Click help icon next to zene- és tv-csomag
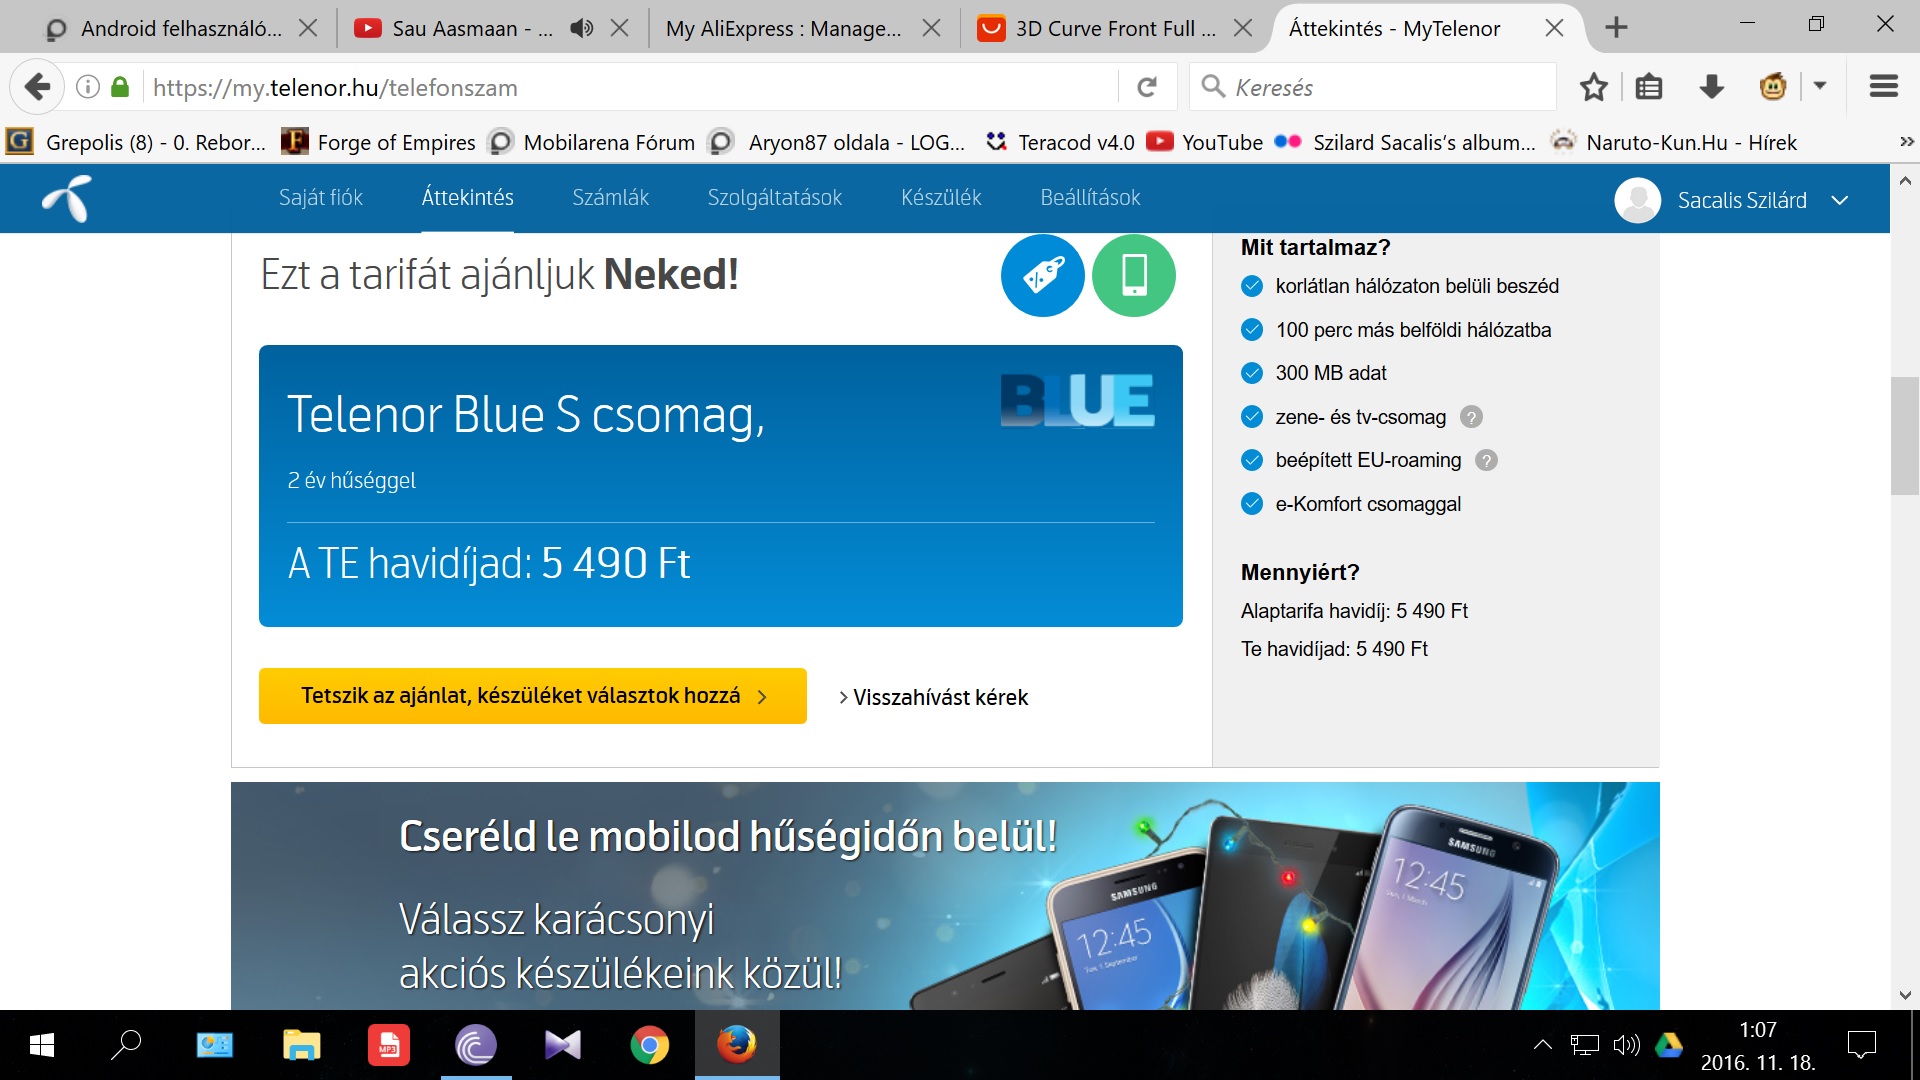 (1471, 417)
